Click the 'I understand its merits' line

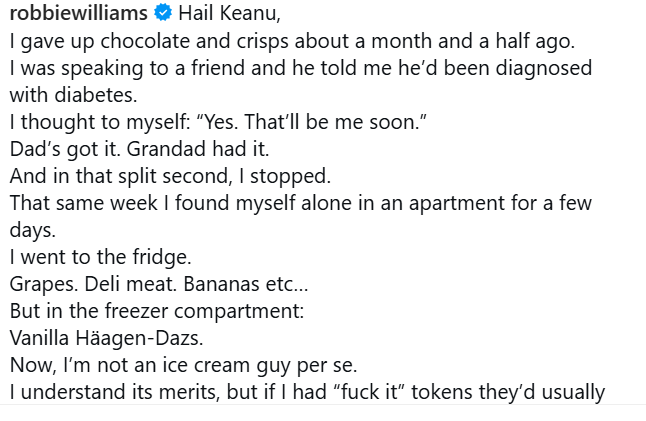click(x=307, y=392)
